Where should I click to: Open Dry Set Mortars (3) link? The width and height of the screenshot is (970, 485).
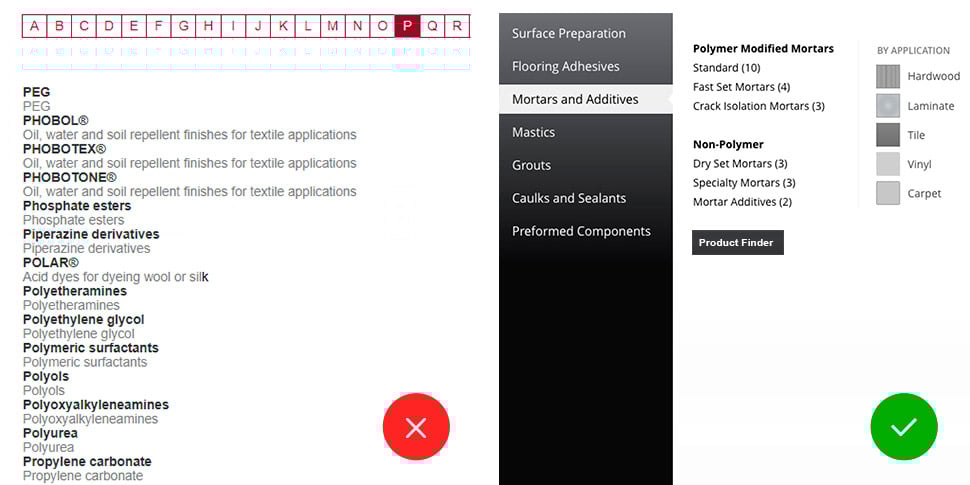[x=740, y=164]
